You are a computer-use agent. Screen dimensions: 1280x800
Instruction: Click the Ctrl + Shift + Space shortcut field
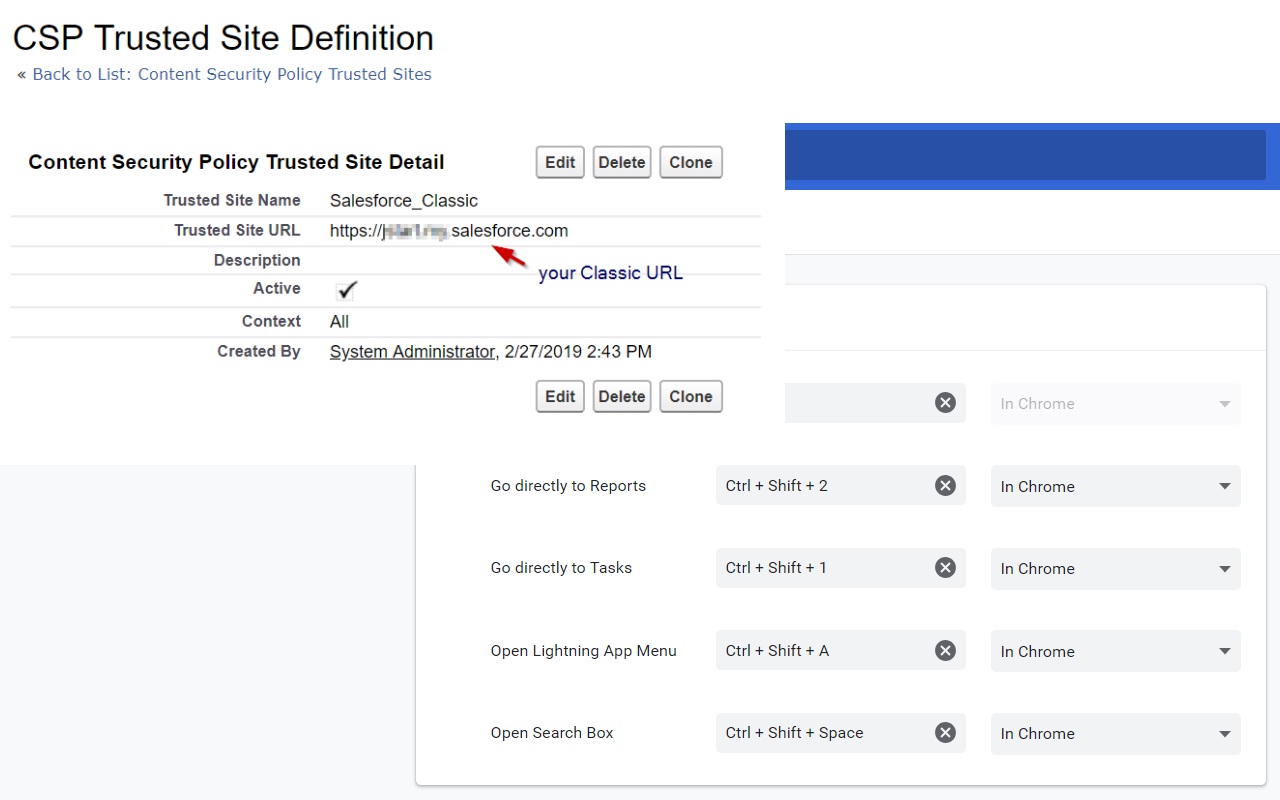820,732
